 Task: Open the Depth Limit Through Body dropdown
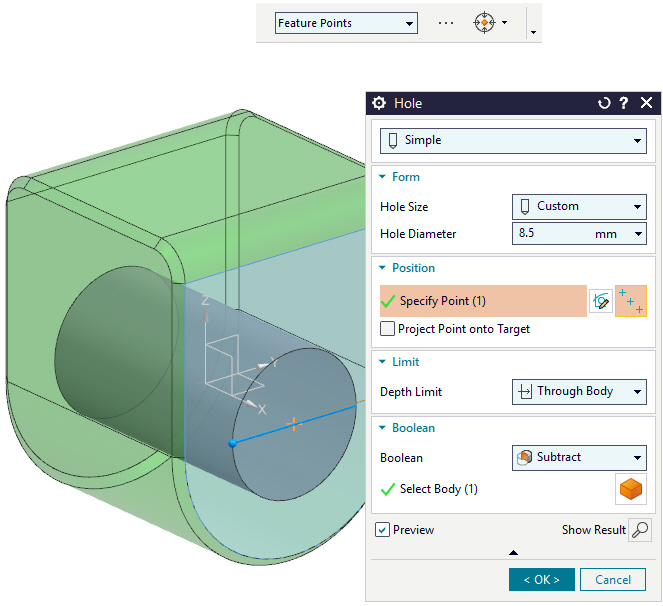[x=579, y=392]
